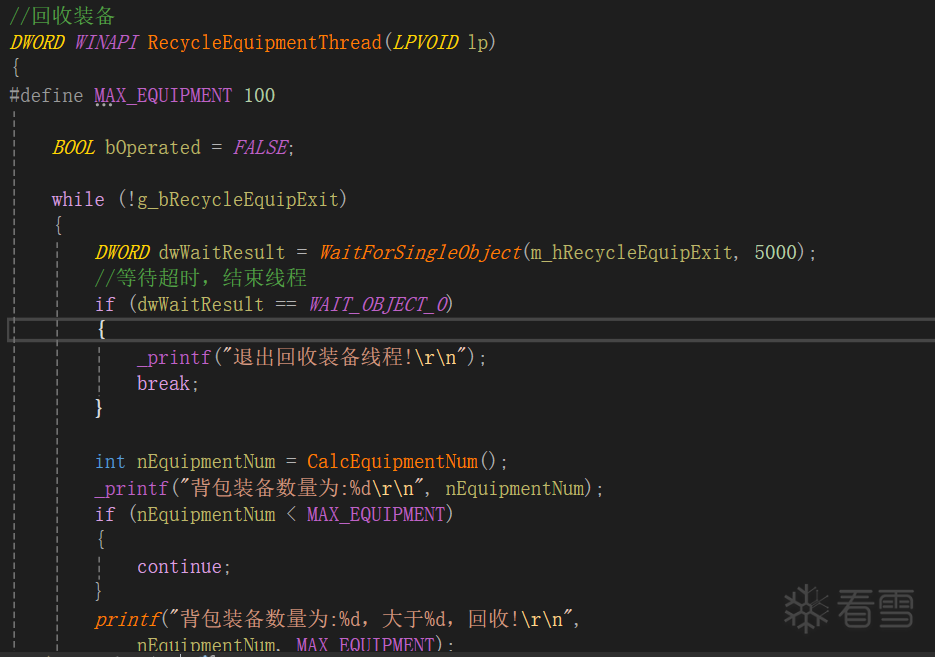Click the WINAPI keyword in function signature
Image resolution: width=935 pixels, height=657 pixels.
tap(106, 42)
